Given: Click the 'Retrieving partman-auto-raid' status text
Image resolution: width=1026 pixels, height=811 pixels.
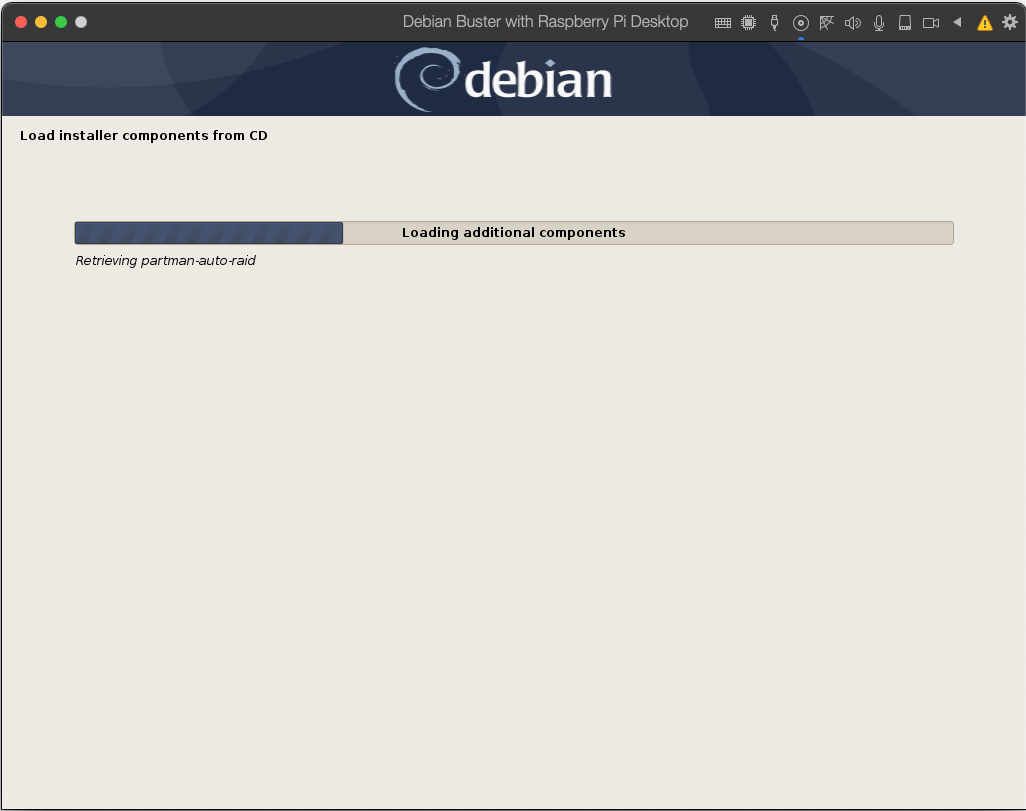Looking at the screenshot, I should click(166, 261).
